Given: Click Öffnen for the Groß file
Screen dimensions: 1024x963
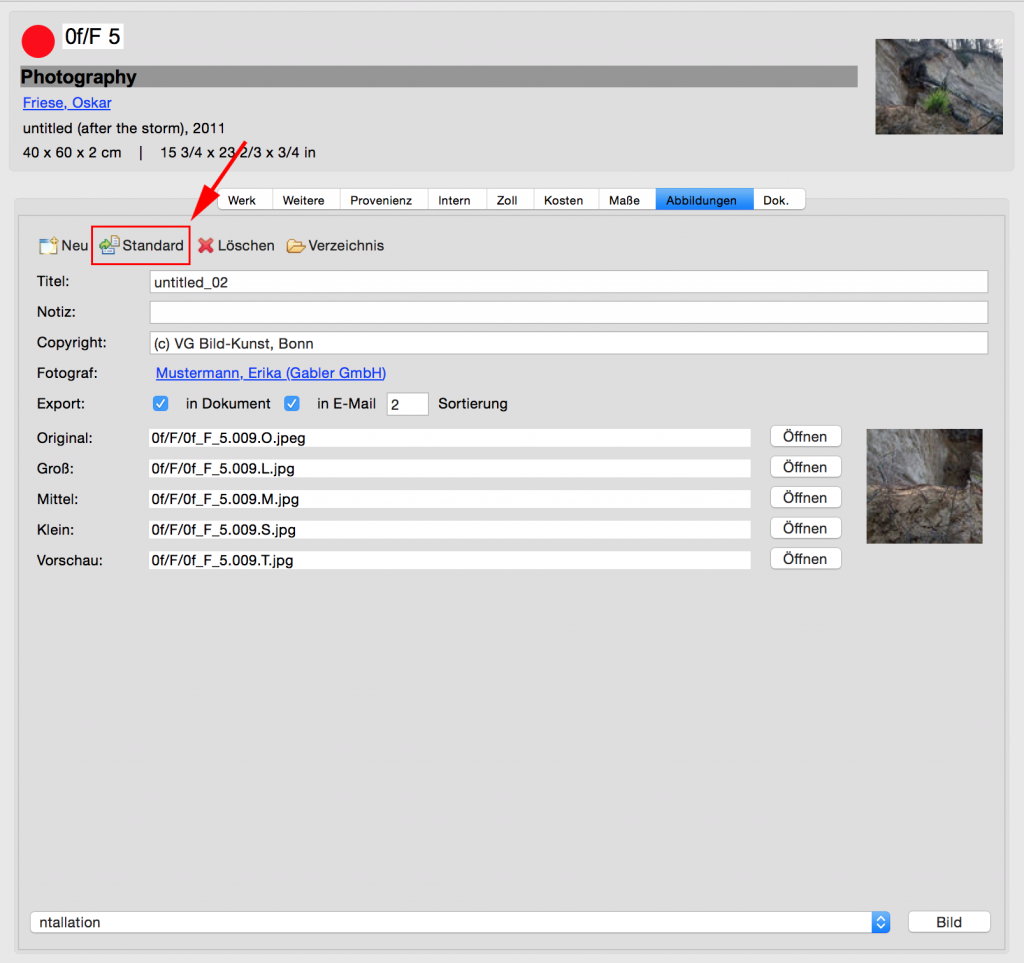Looking at the screenshot, I should (805, 467).
